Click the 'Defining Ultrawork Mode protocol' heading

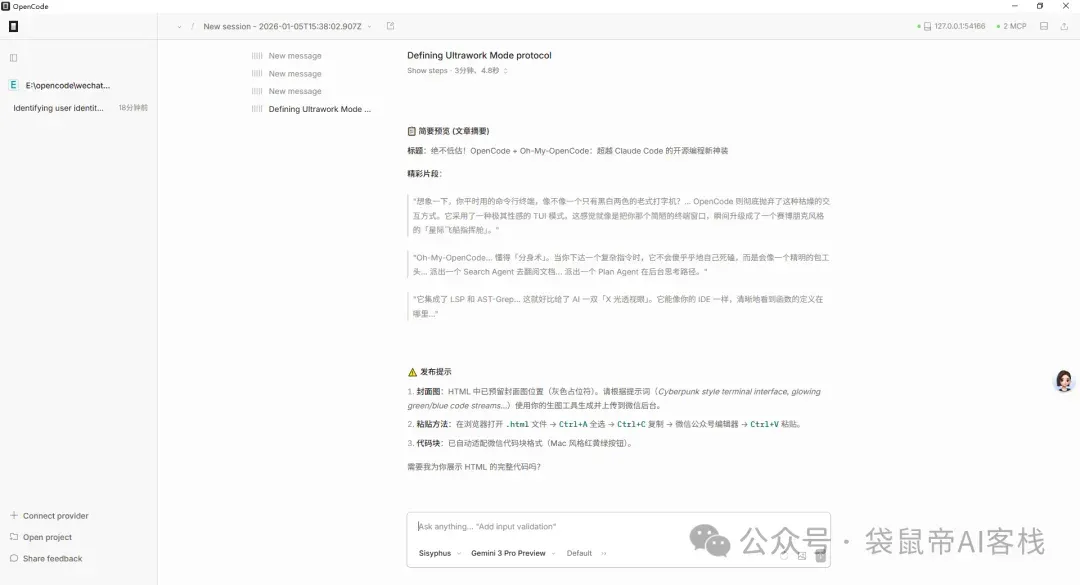click(x=479, y=55)
